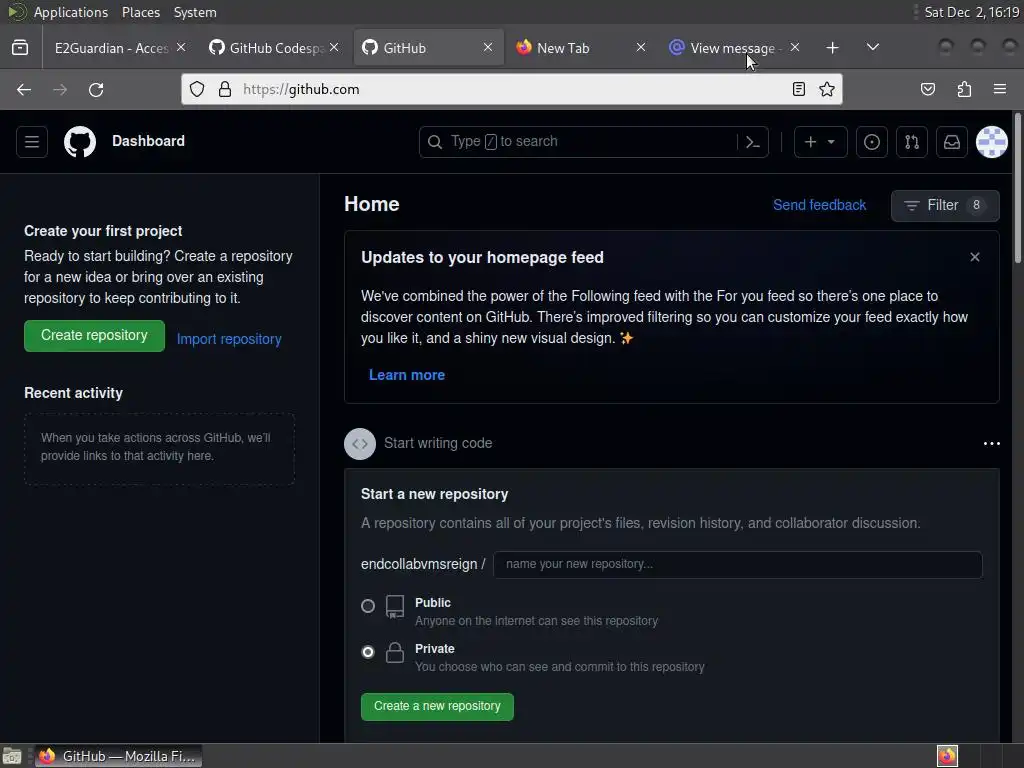The image size is (1024, 768).
Task: Open the feed options three-dot menu
Action: (991, 443)
